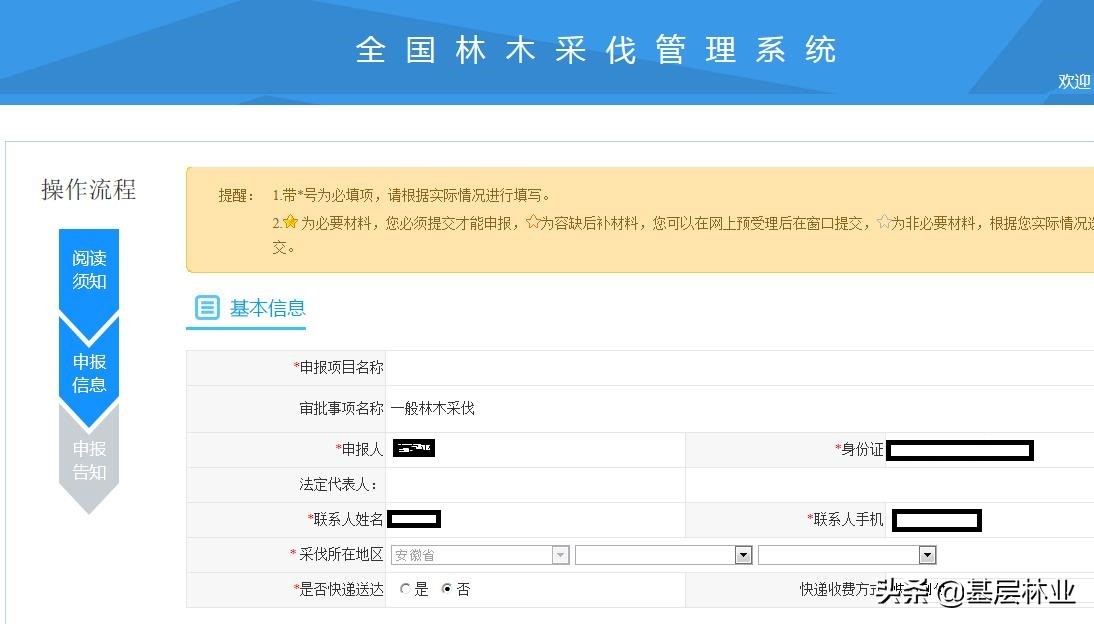Select 是 for 是否快递送达
Screen dimensions: 1094x624
[x=404, y=589]
